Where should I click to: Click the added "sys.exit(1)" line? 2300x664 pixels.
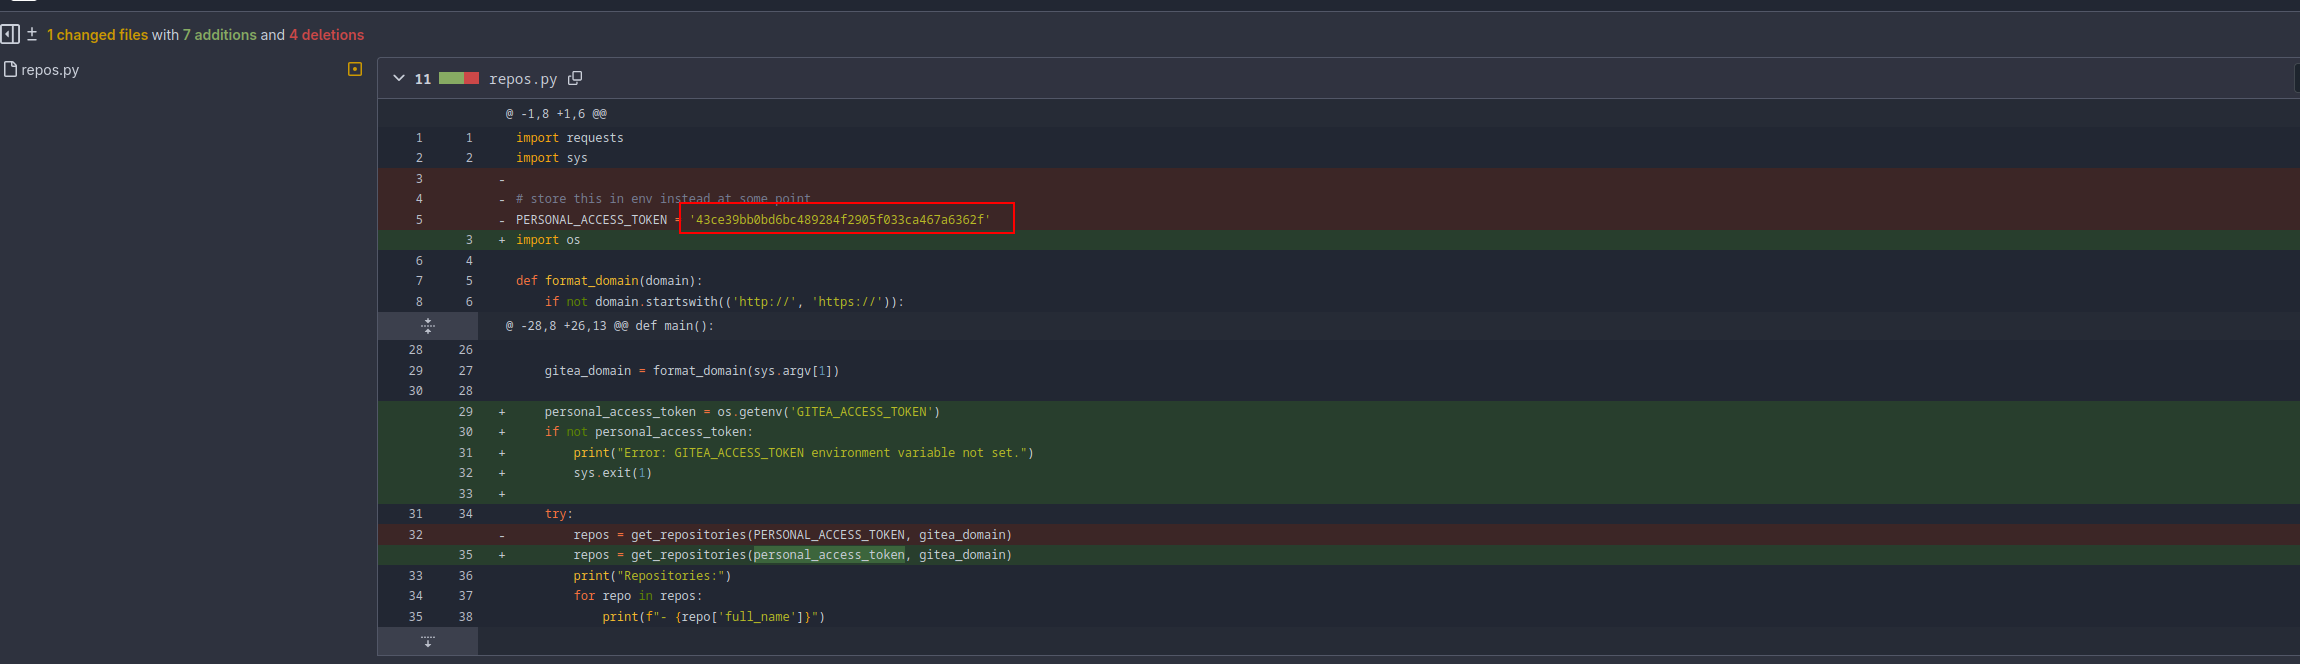(613, 473)
